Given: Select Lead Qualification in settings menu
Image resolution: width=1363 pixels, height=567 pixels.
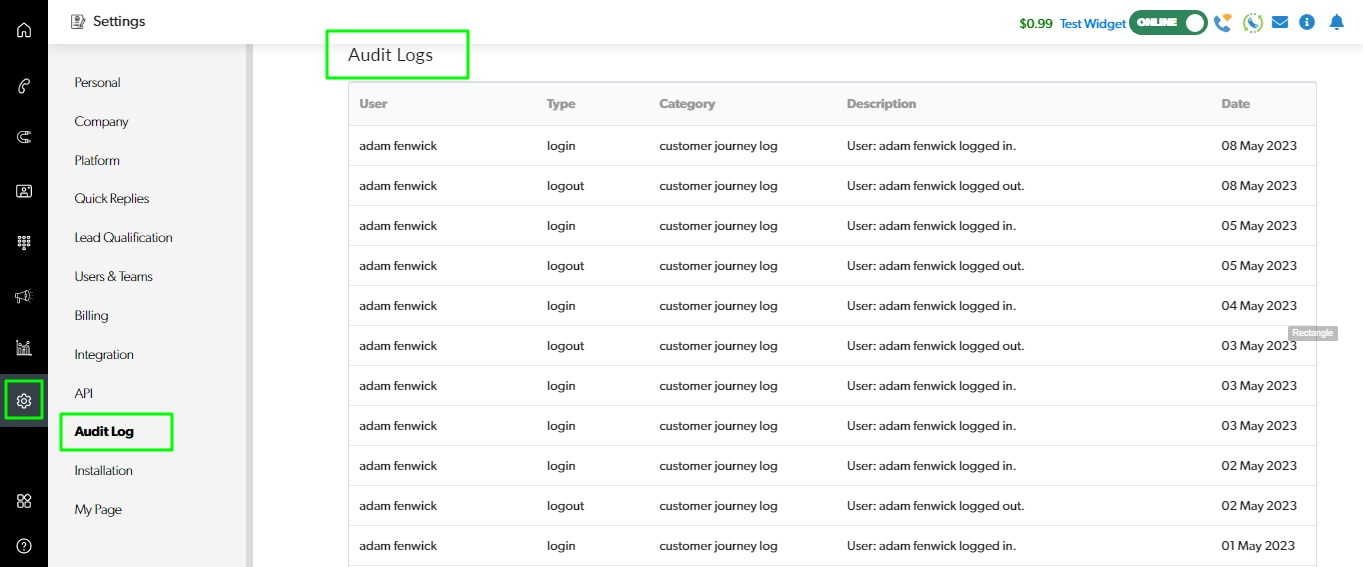Looking at the screenshot, I should point(123,238).
